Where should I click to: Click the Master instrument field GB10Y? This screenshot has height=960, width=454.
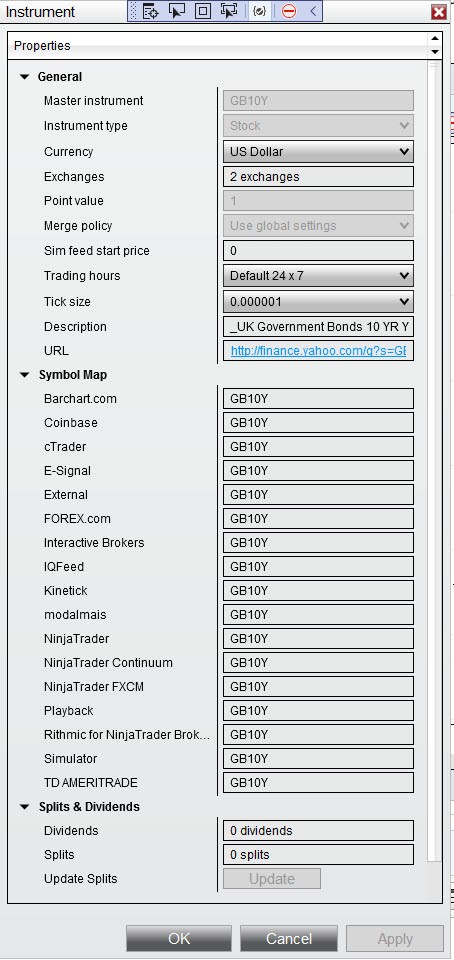(x=318, y=100)
